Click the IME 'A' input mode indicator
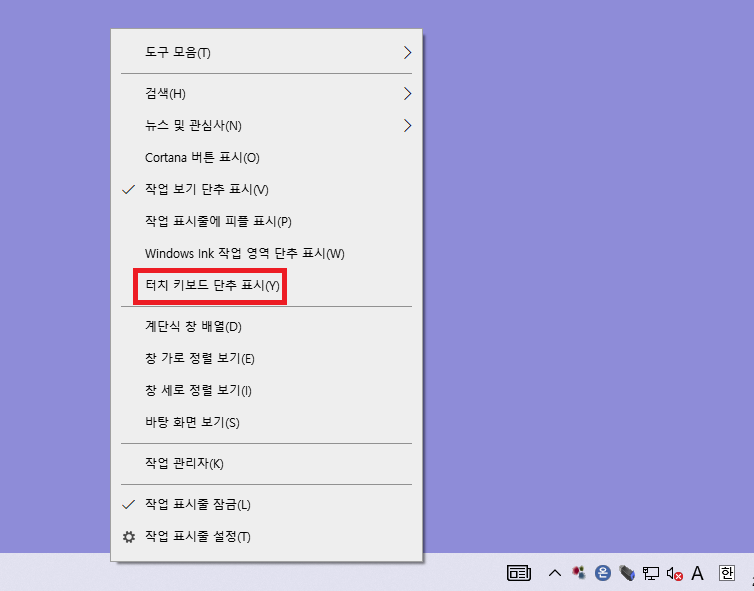 [697, 573]
